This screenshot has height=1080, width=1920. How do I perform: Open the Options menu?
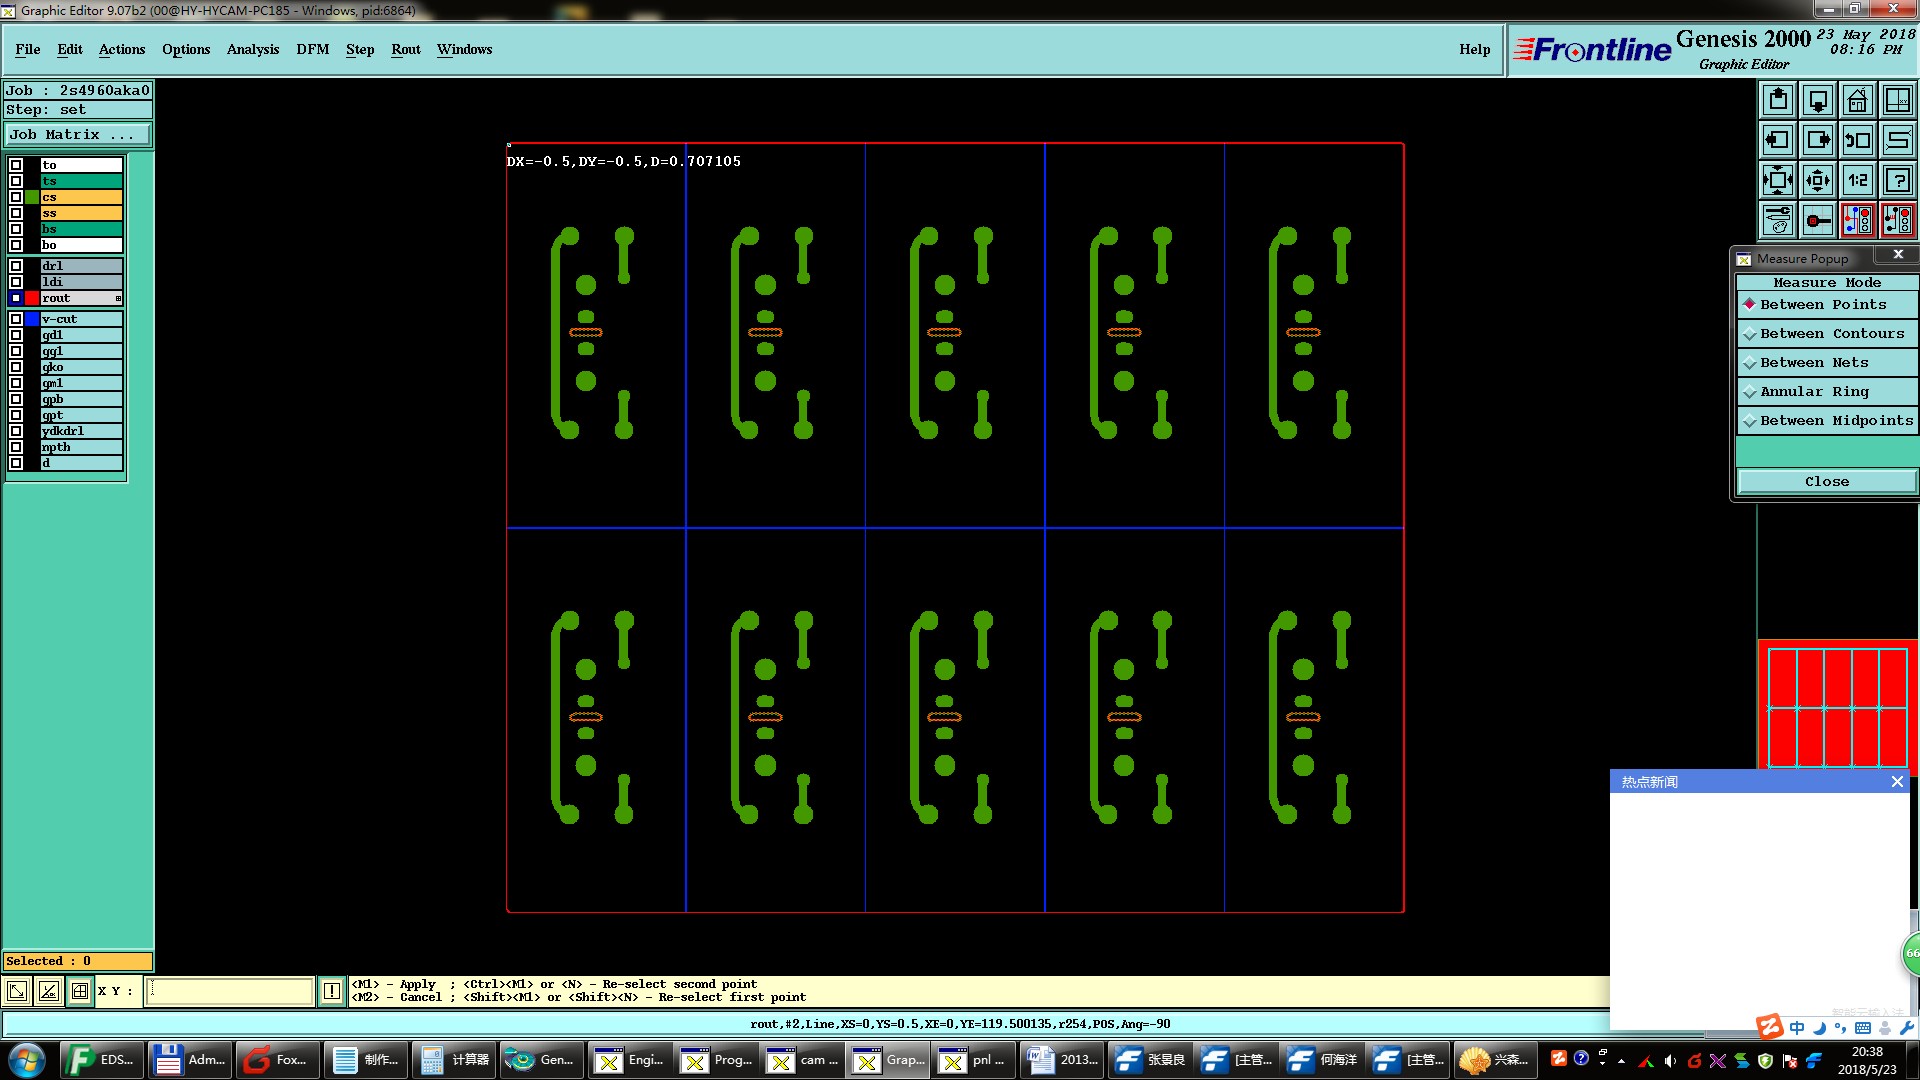click(186, 49)
